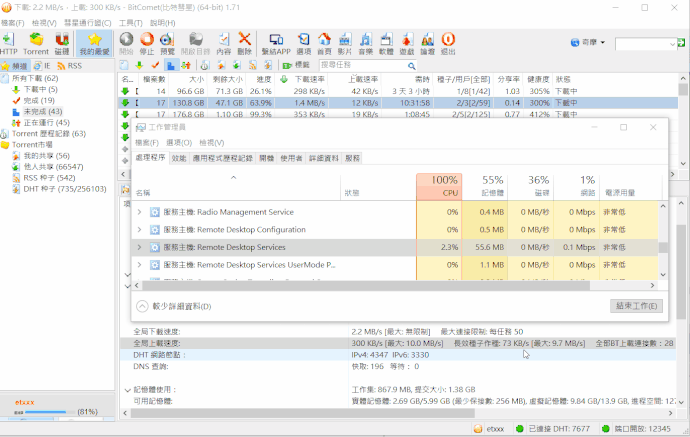
Task: Switch to Task Manager 服務 tab
Action: tap(352, 158)
